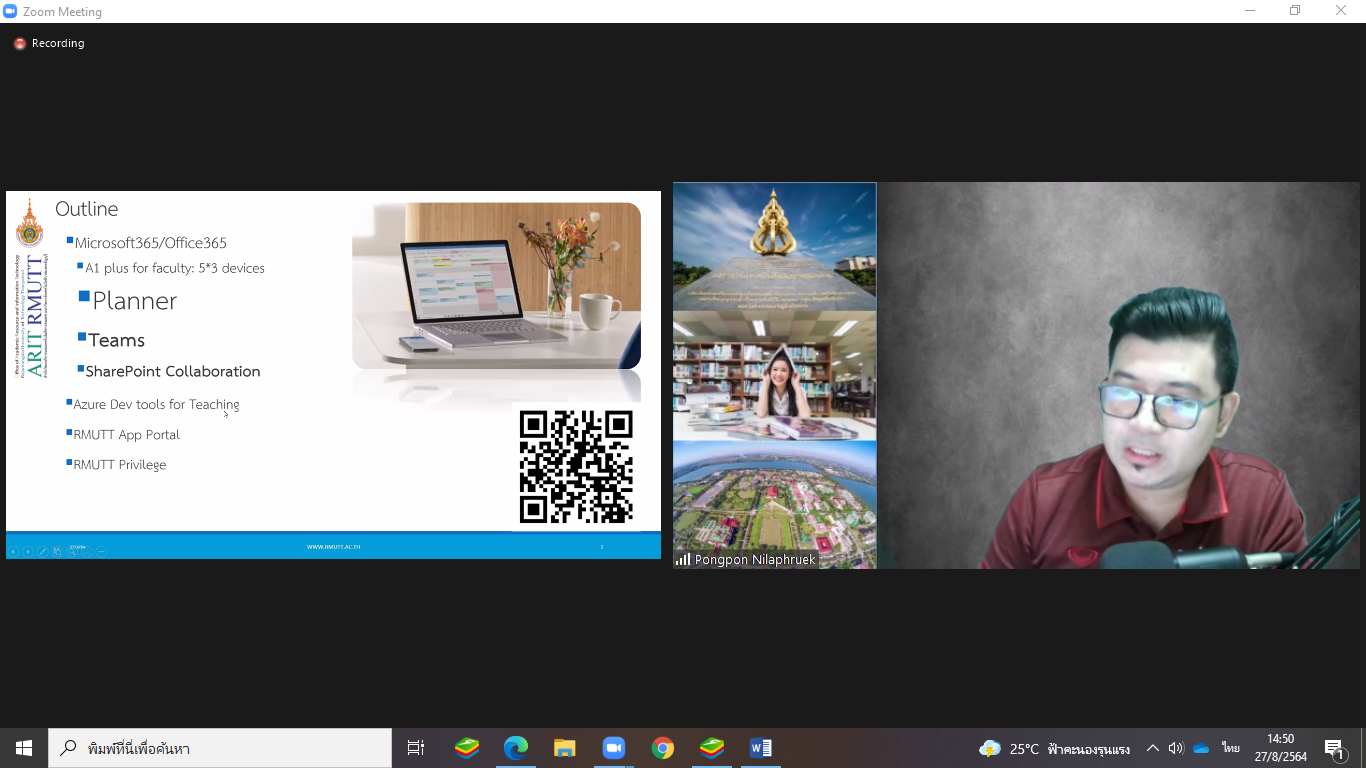Open File Explorer from the taskbar

[565, 748]
